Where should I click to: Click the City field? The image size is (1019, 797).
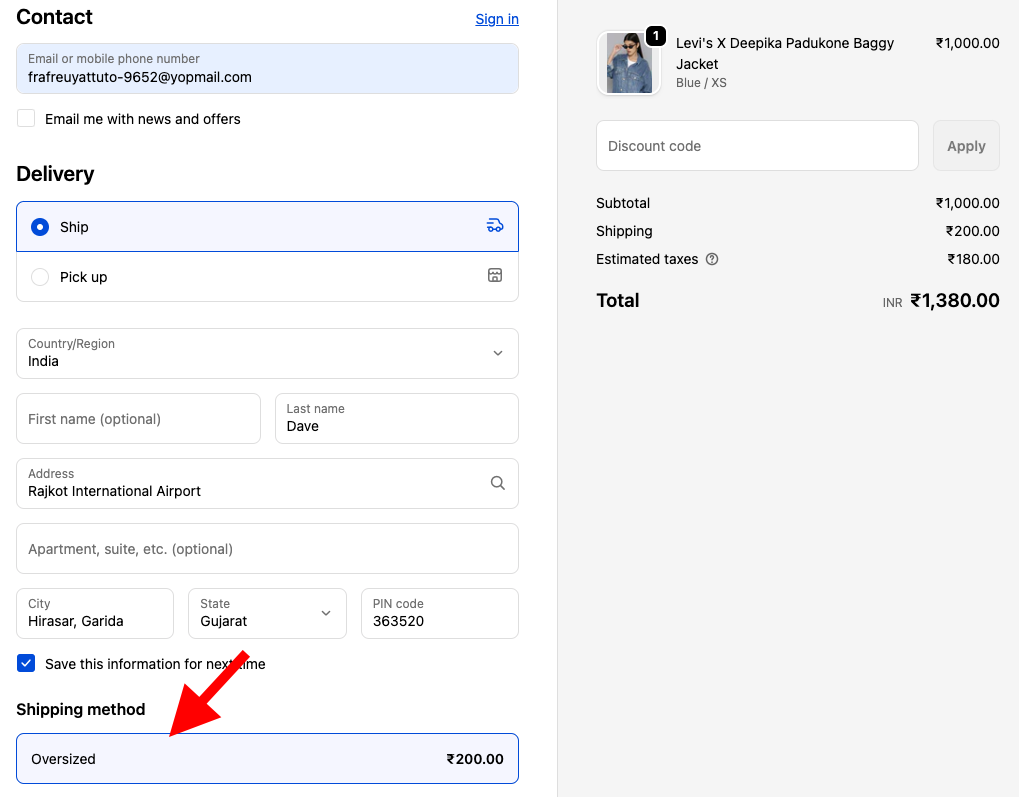click(95, 614)
